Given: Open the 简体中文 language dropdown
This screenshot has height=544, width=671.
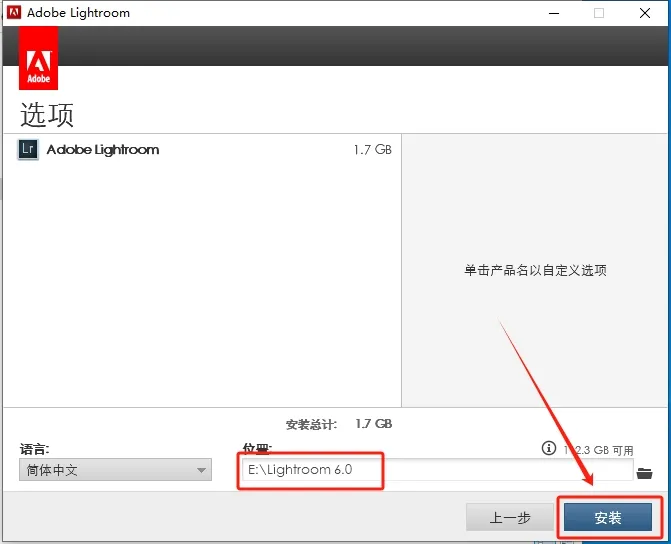Looking at the screenshot, I should (x=116, y=470).
